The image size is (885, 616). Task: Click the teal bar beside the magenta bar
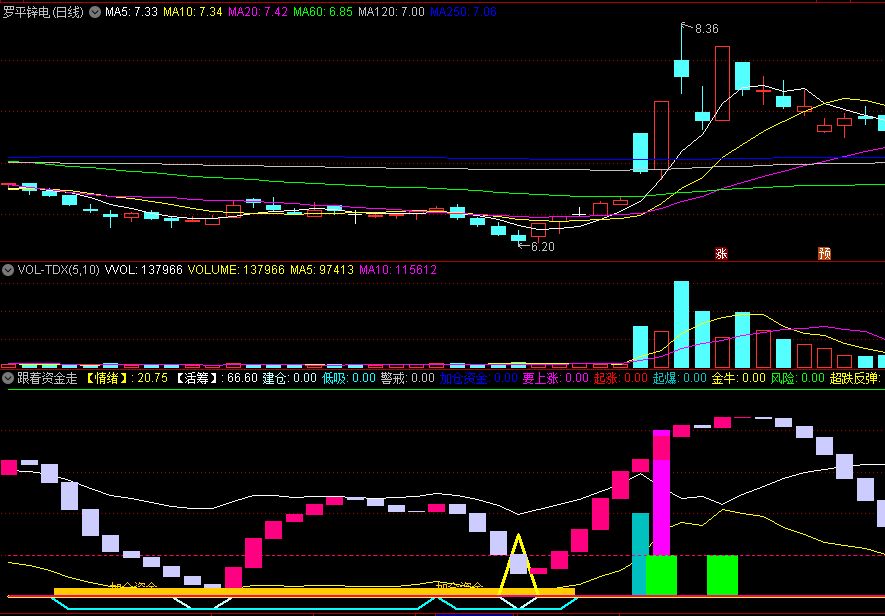pyautogui.click(x=640, y=554)
